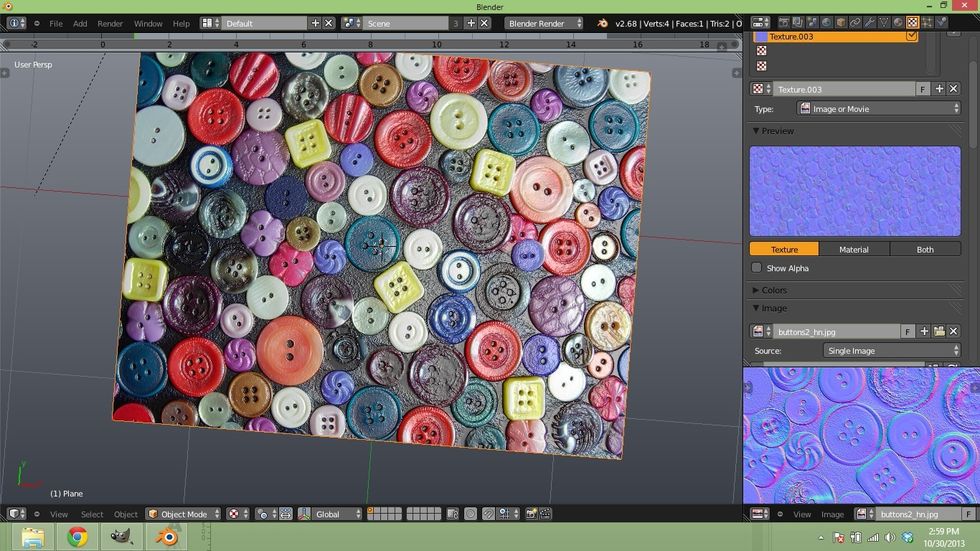Open the Image or Movie type dropdown
Screen dimensions: 980x551
(x=879, y=109)
